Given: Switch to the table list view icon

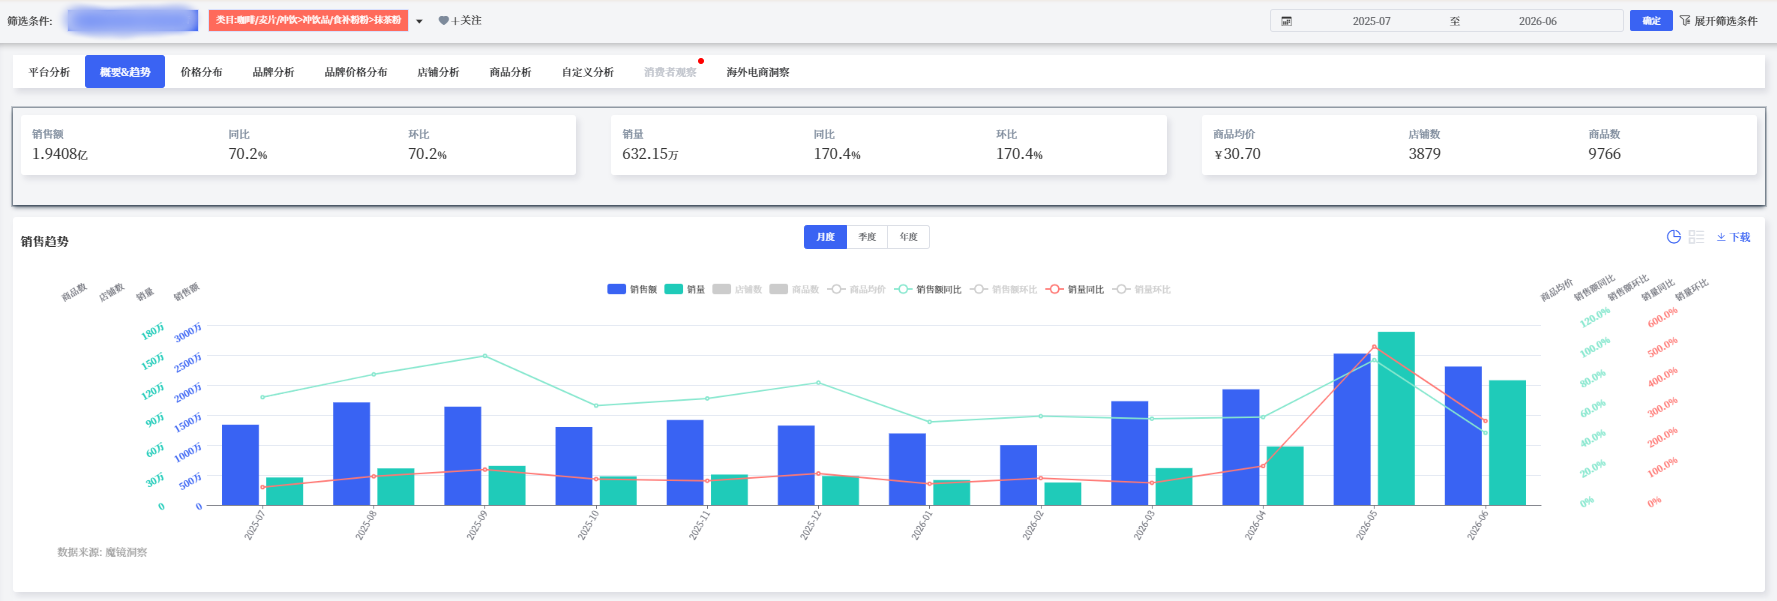Looking at the screenshot, I should (x=1696, y=237).
